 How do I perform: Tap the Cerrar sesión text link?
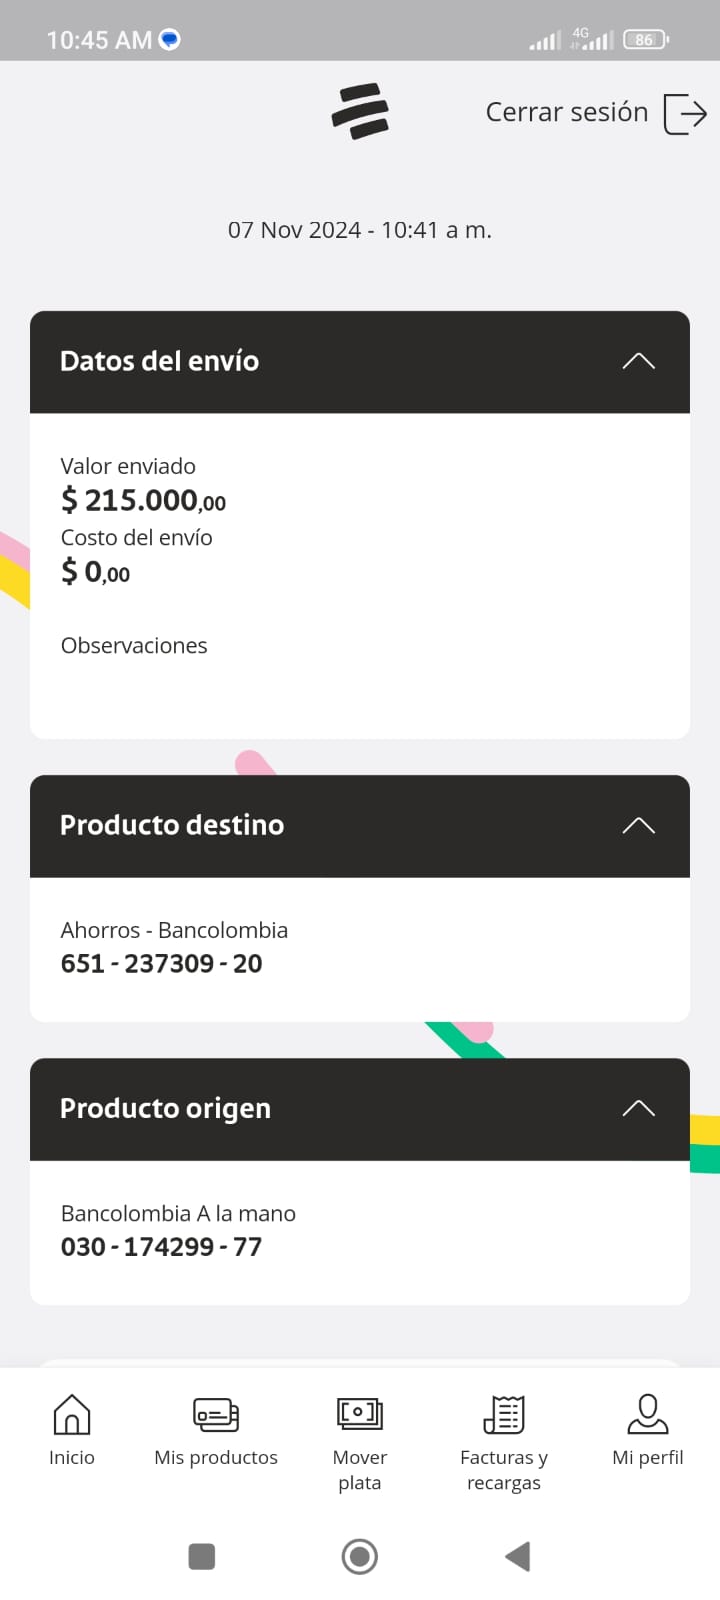pos(566,112)
